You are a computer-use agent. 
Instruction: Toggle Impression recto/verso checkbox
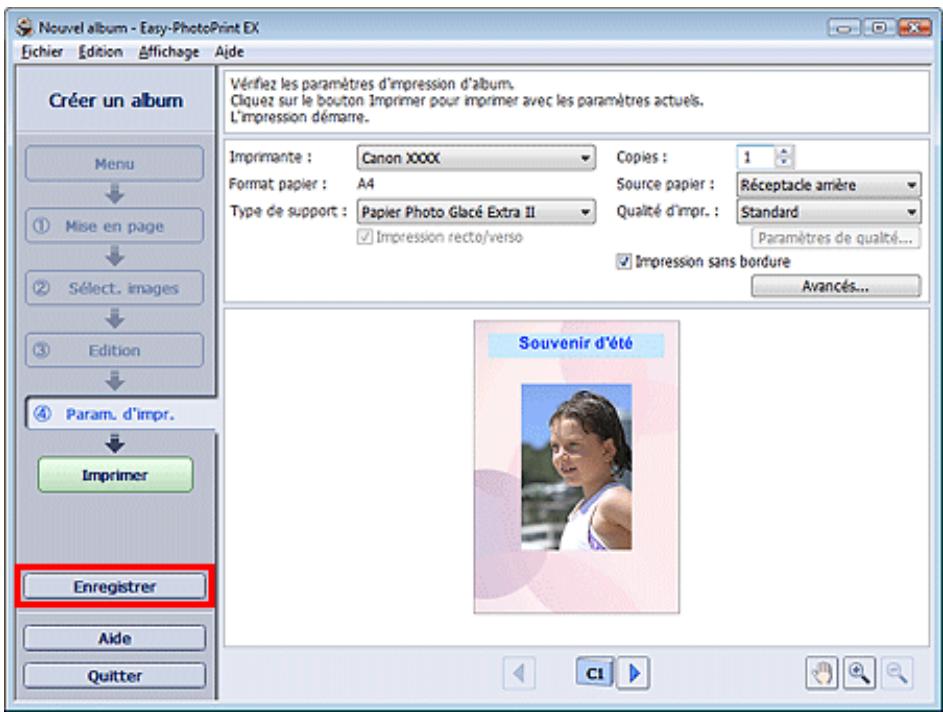(x=364, y=237)
